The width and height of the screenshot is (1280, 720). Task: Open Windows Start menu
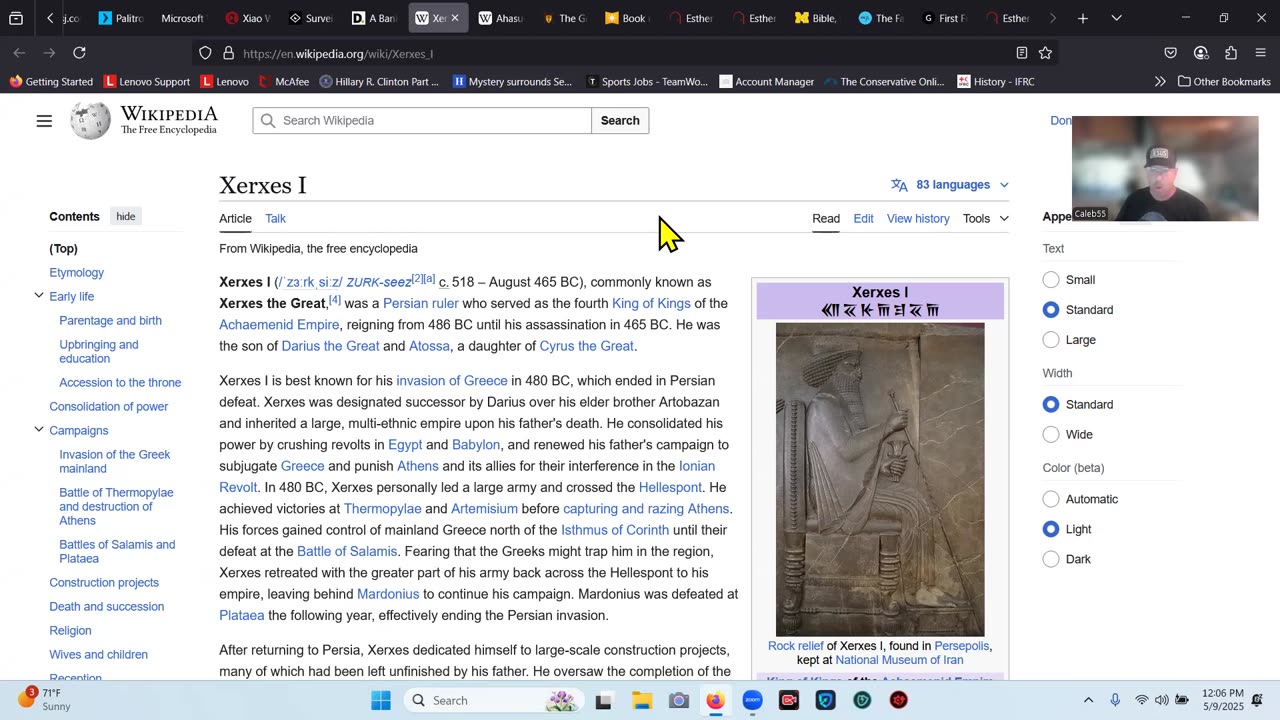(381, 700)
